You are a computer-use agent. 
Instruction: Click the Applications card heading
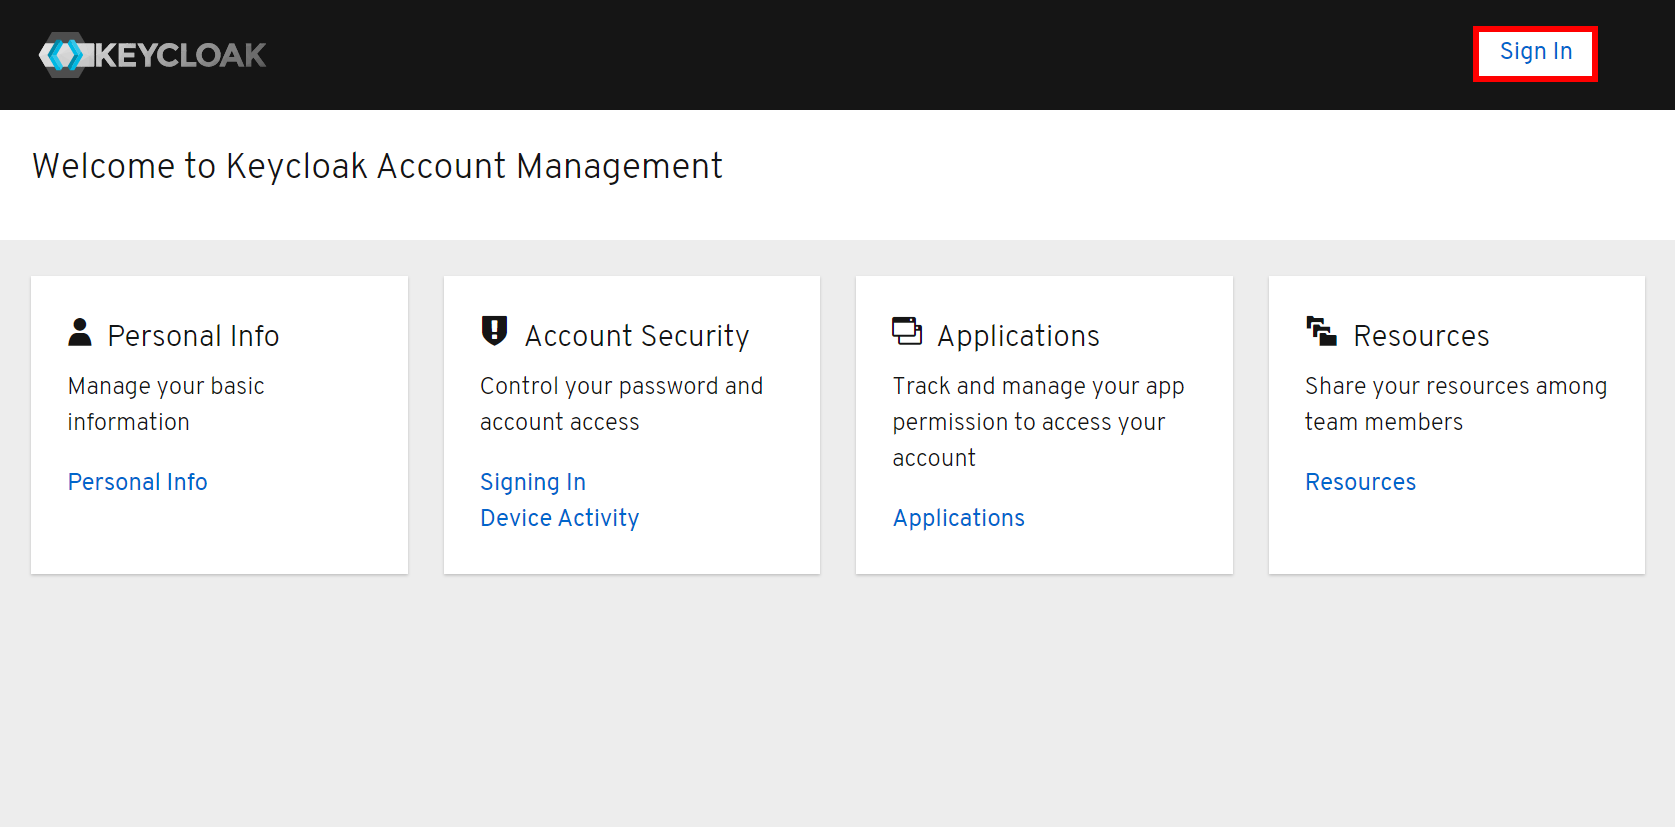1018,336
